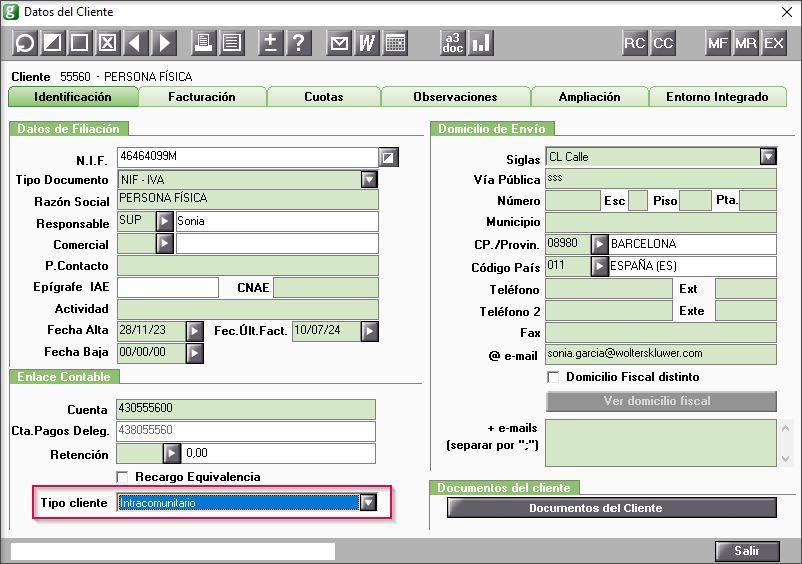The width and height of the screenshot is (802, 564).
Task: Open help with question mark icon
Action: click(299, 42)
